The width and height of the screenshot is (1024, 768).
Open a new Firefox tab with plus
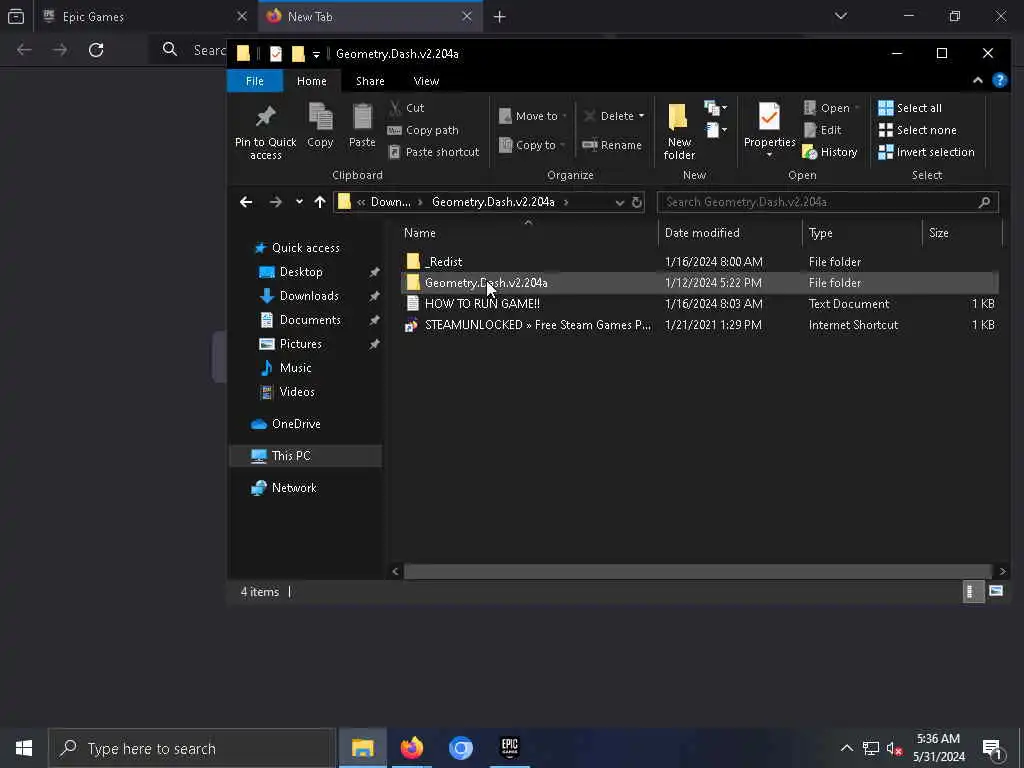[x=499, y=17]
